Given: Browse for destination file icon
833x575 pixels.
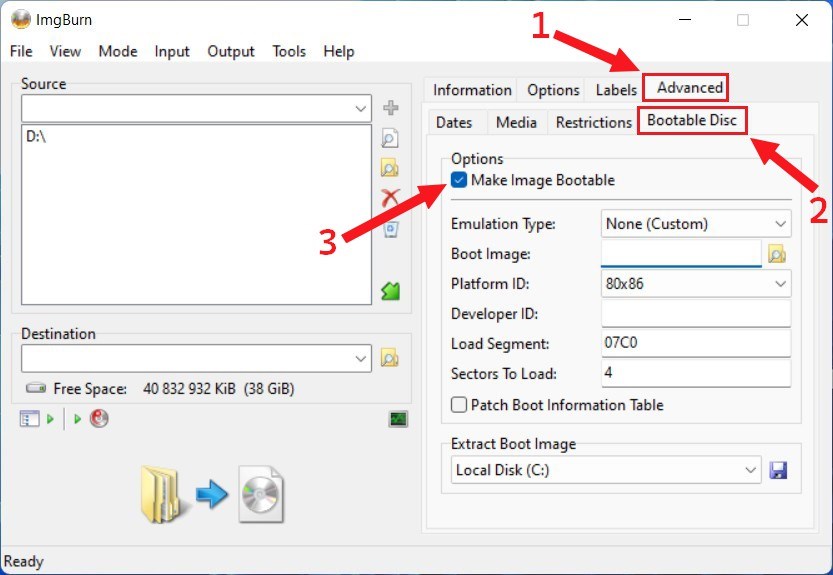Looking at the screenshot, I should pyautogui.click(x=390, y=358).
